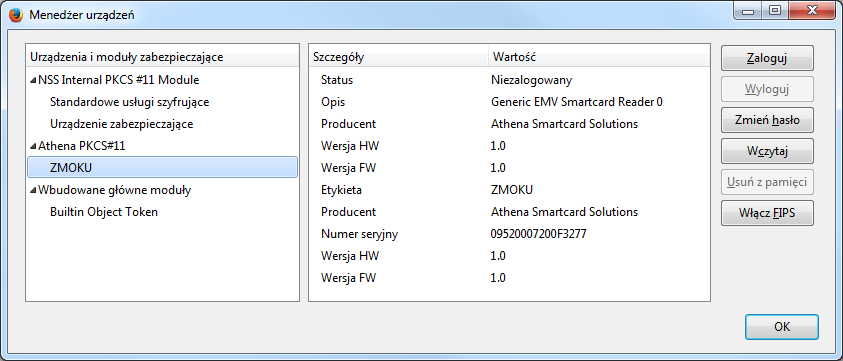Click the Wczytaj button
Viewport: 843px width, 361px height.
click(x=767, y=151)
